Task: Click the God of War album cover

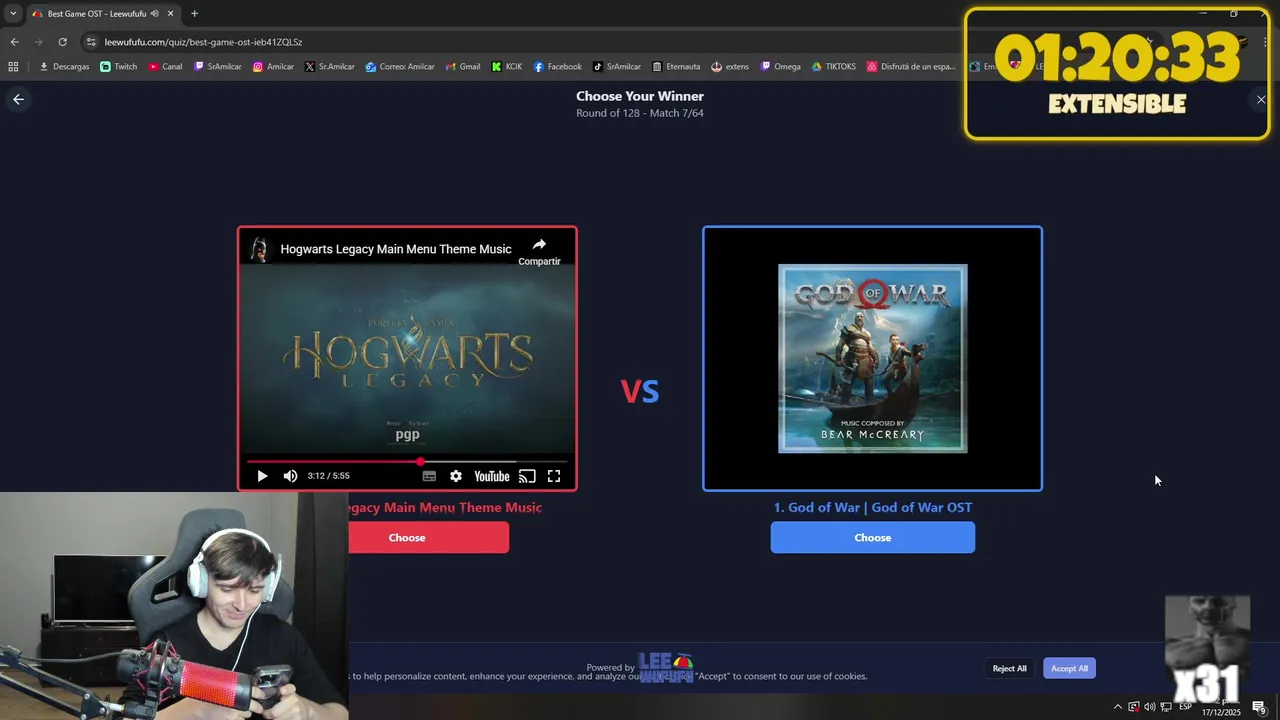Action: [x=872, y=358]
